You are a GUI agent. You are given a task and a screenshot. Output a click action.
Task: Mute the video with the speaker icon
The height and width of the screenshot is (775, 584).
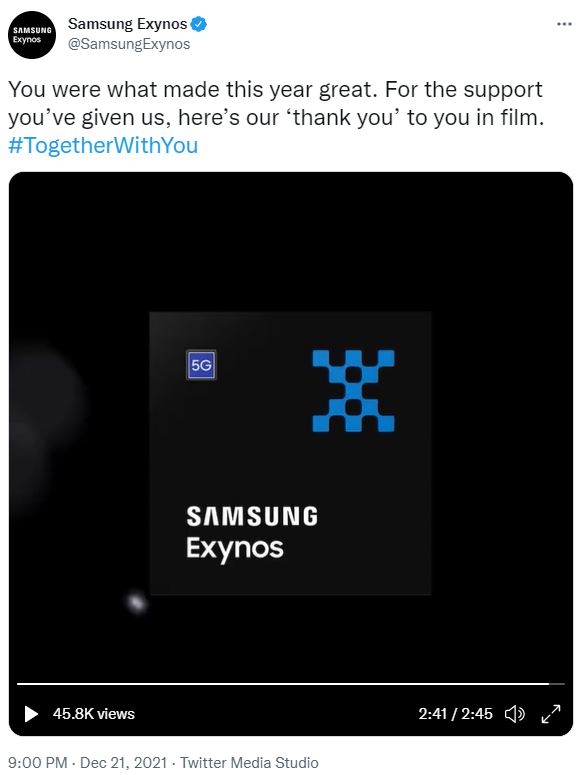pyautogui.click(x=514, y=714)
